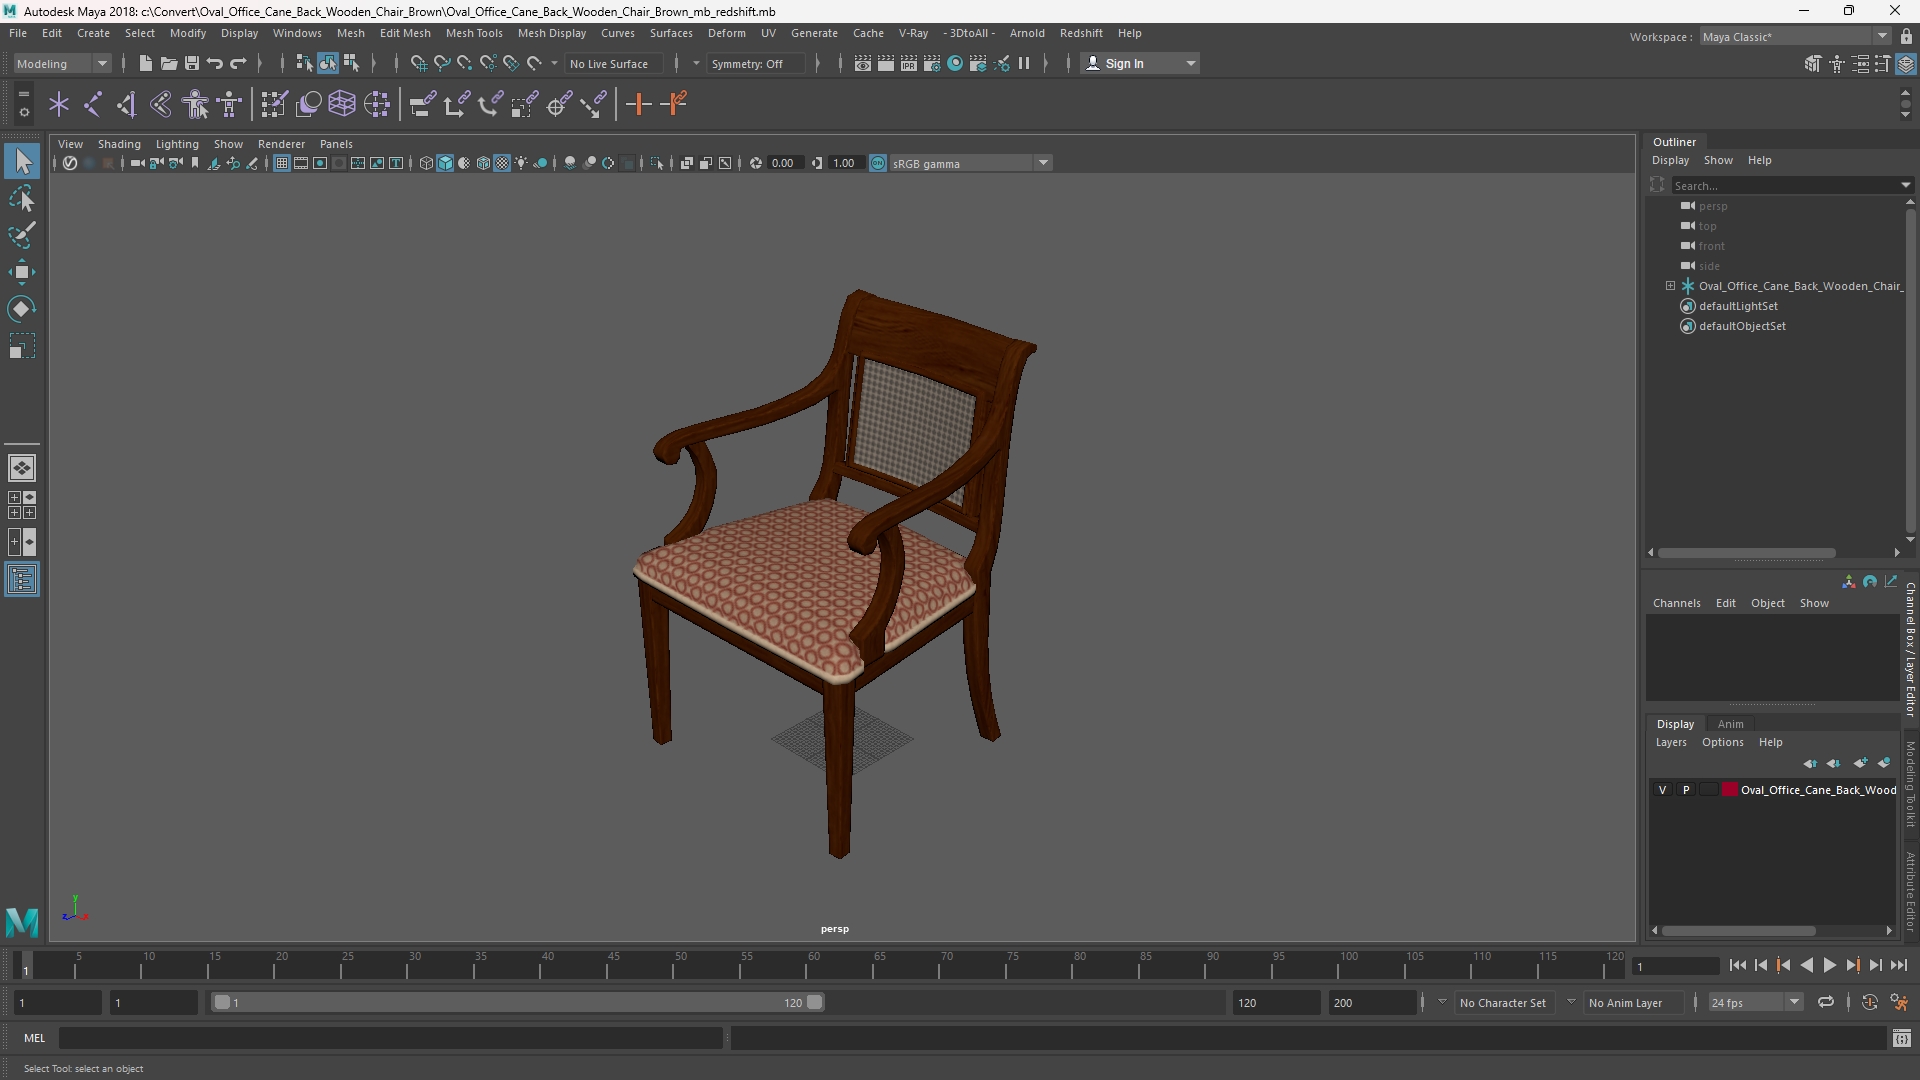
Task: Switch to single perspective view layout
Action: [x=22, y=468]
